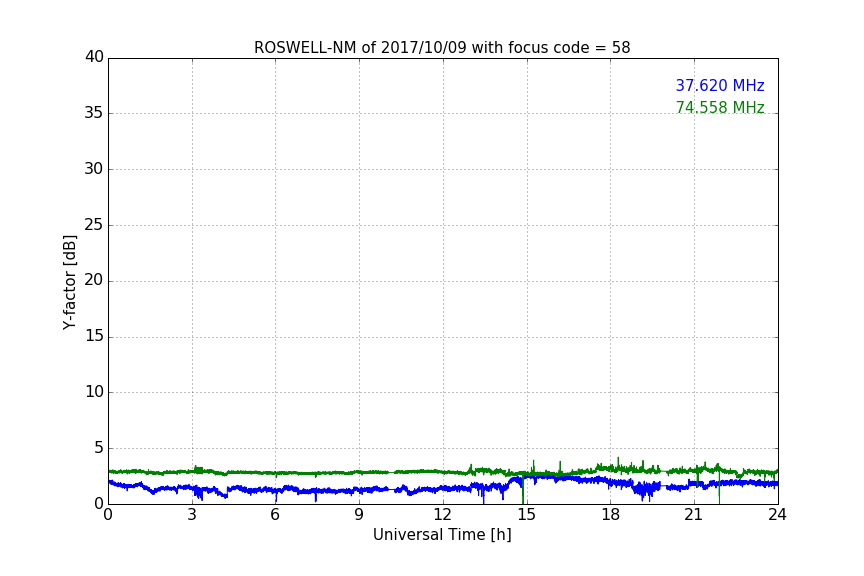Click the x-axis tick label '18'

[611, 515]
